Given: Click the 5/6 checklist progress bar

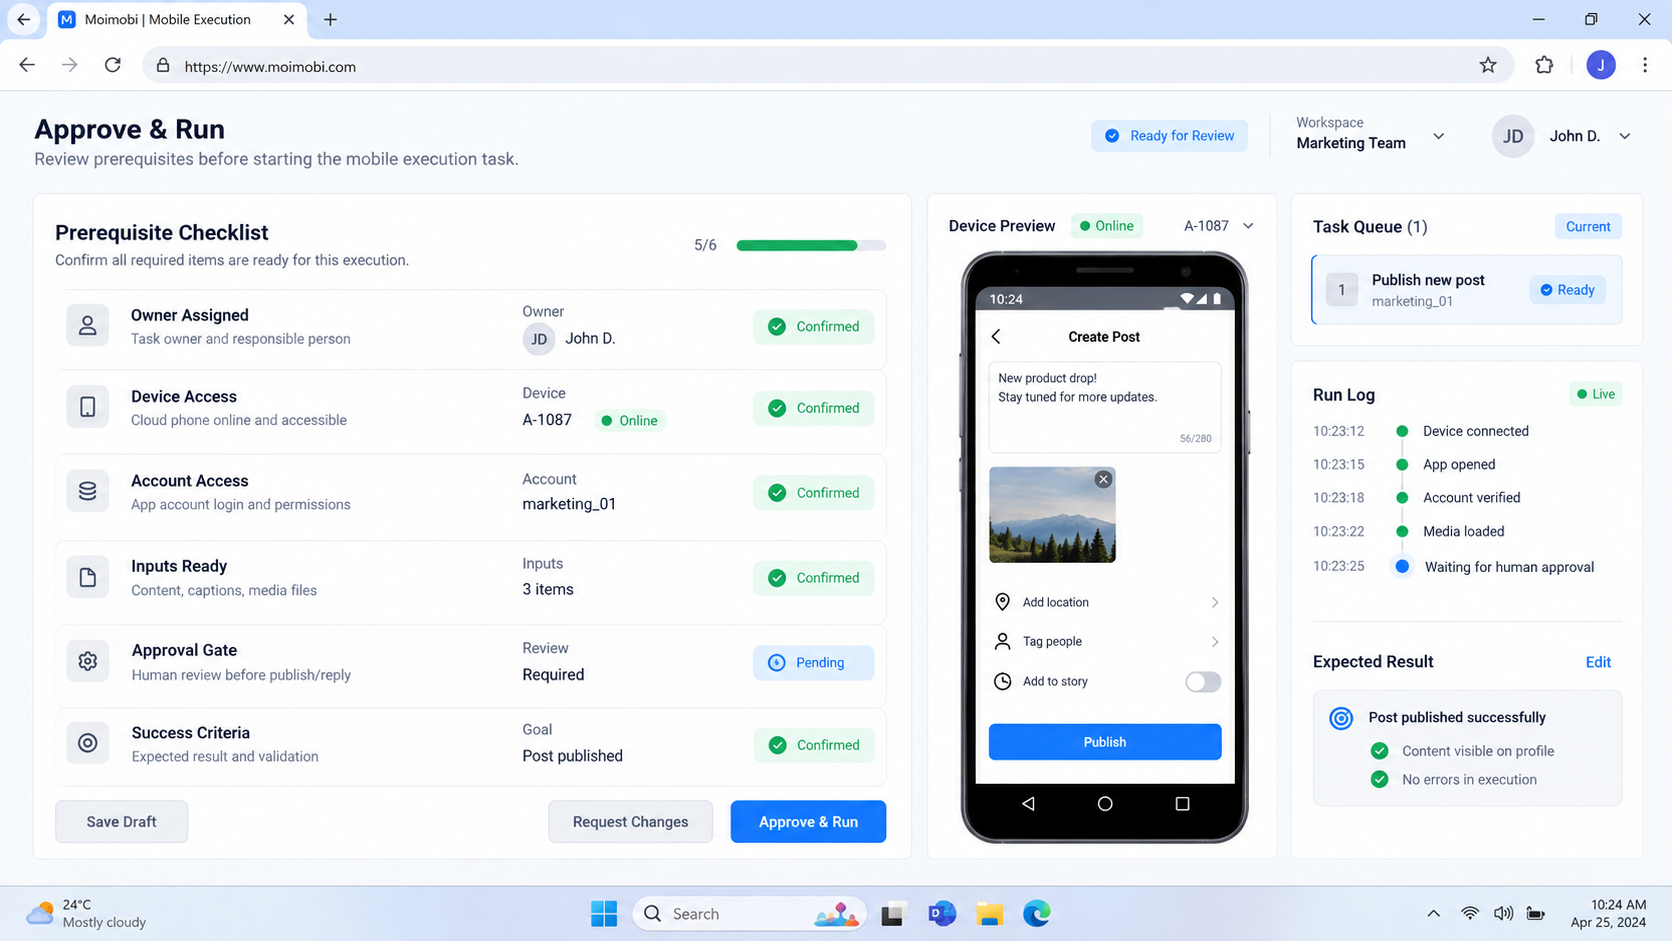Looking at the screenshot, I should coord(811,245).
